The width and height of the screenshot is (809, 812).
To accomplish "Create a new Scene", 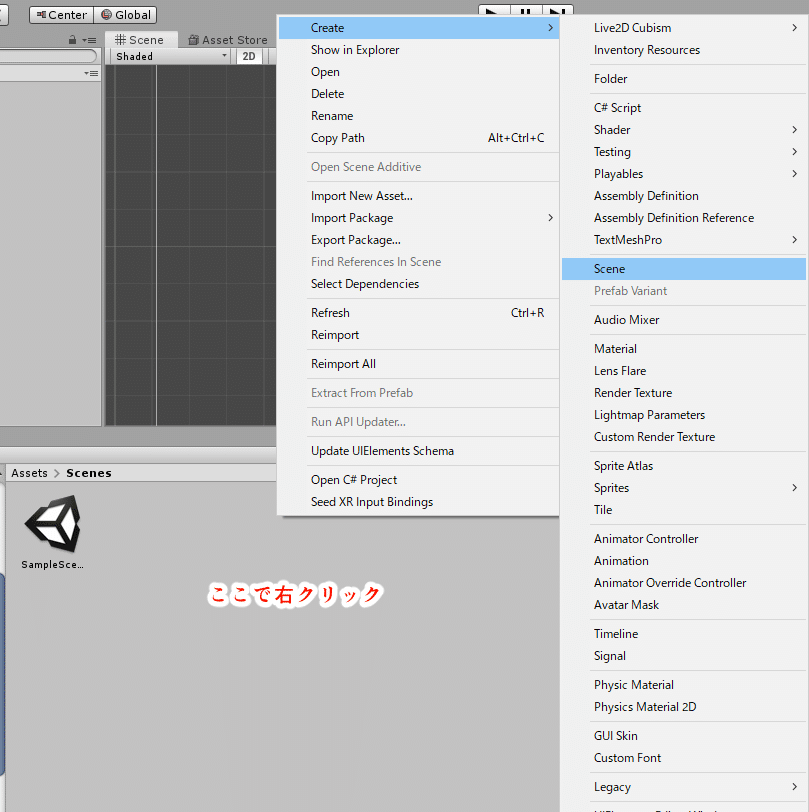I will 684,269.
